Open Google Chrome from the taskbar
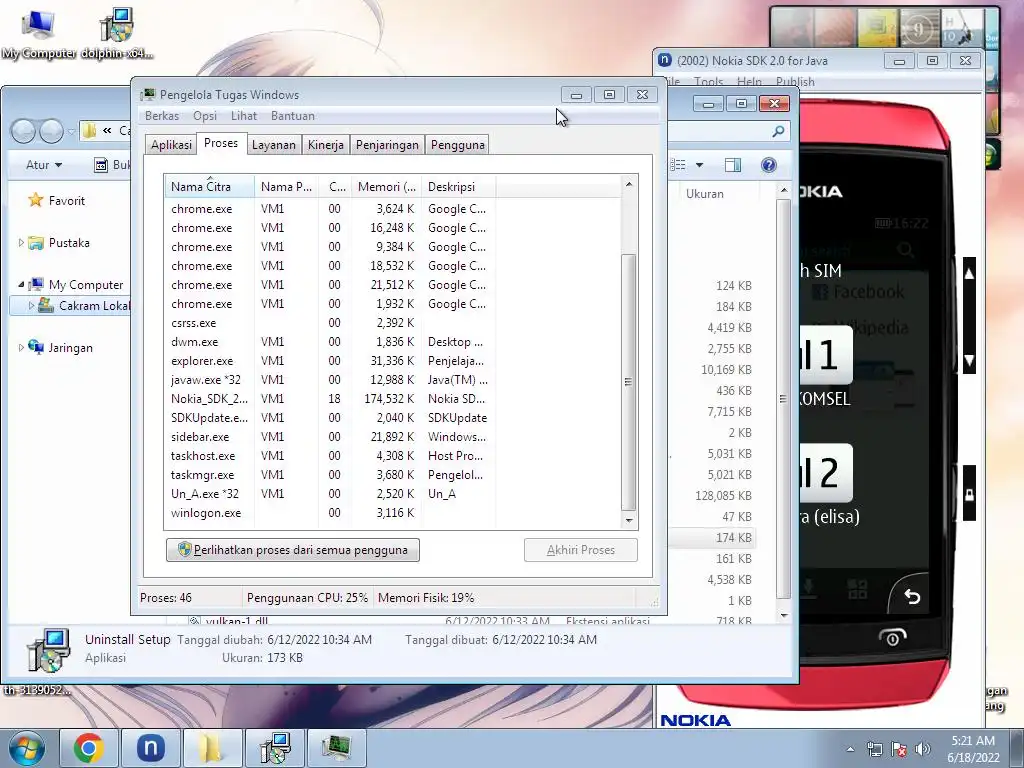 (x=89, y=748)
